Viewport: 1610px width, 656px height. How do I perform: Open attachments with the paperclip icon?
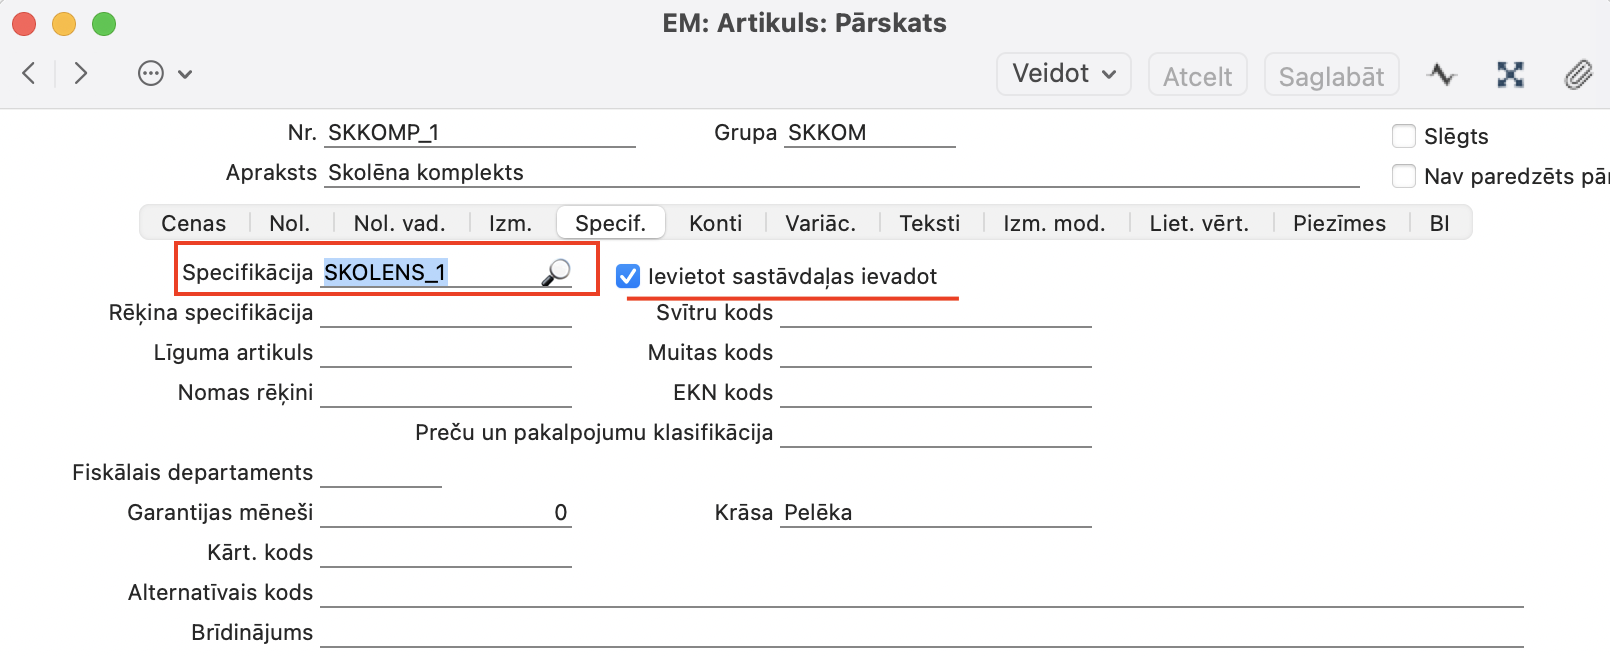point(1578,74)
